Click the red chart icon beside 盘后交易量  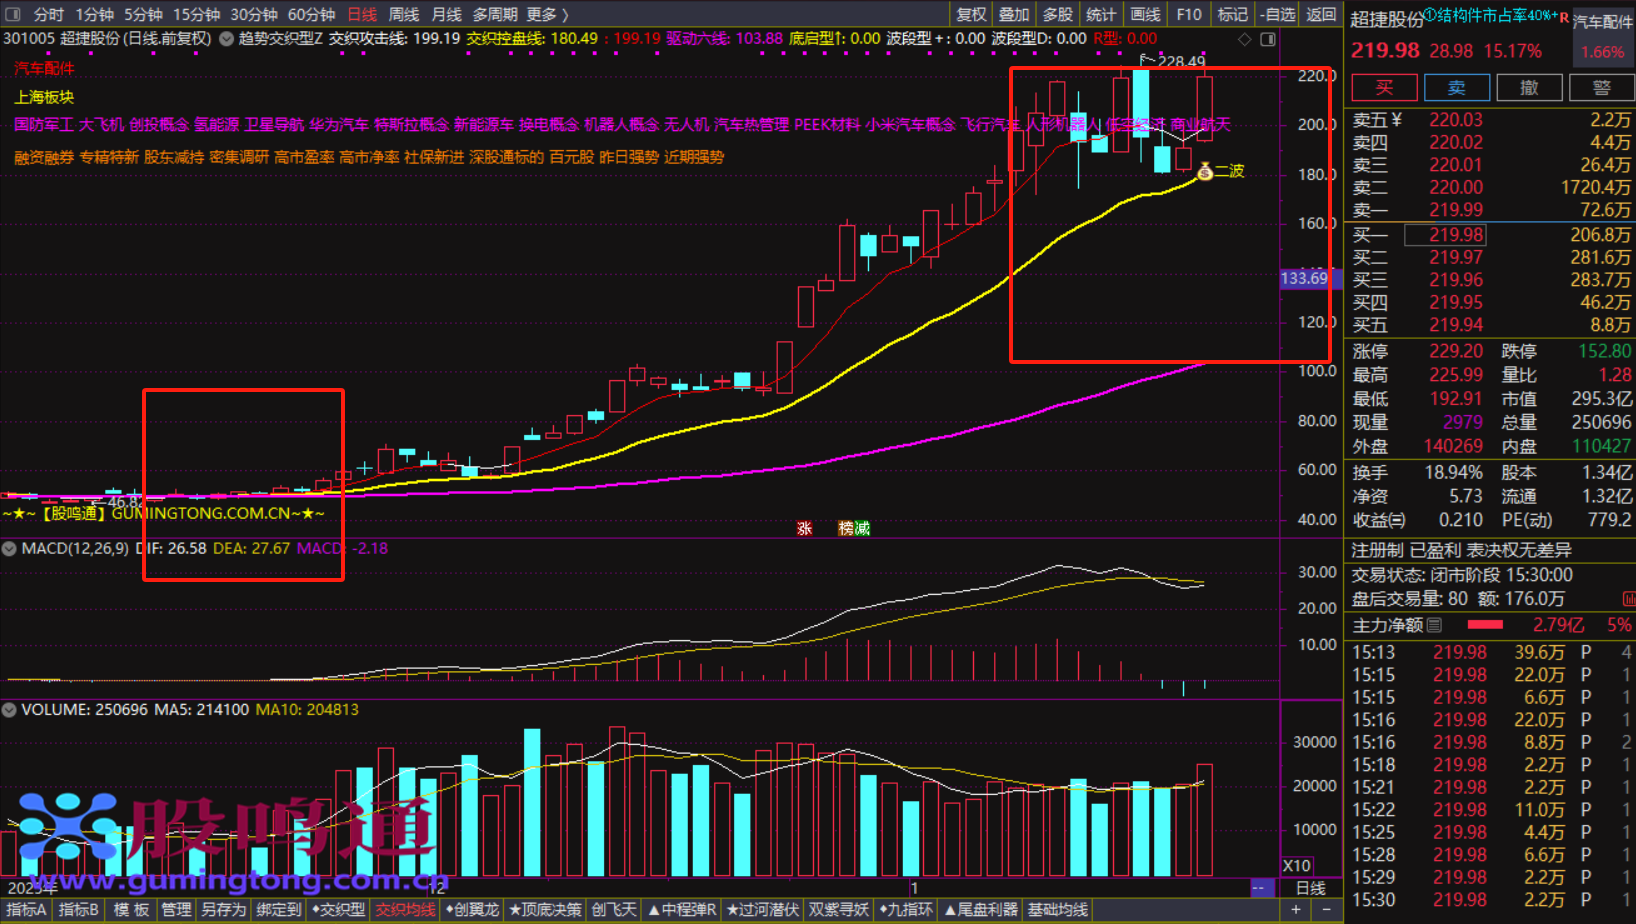click(1628, 599)
